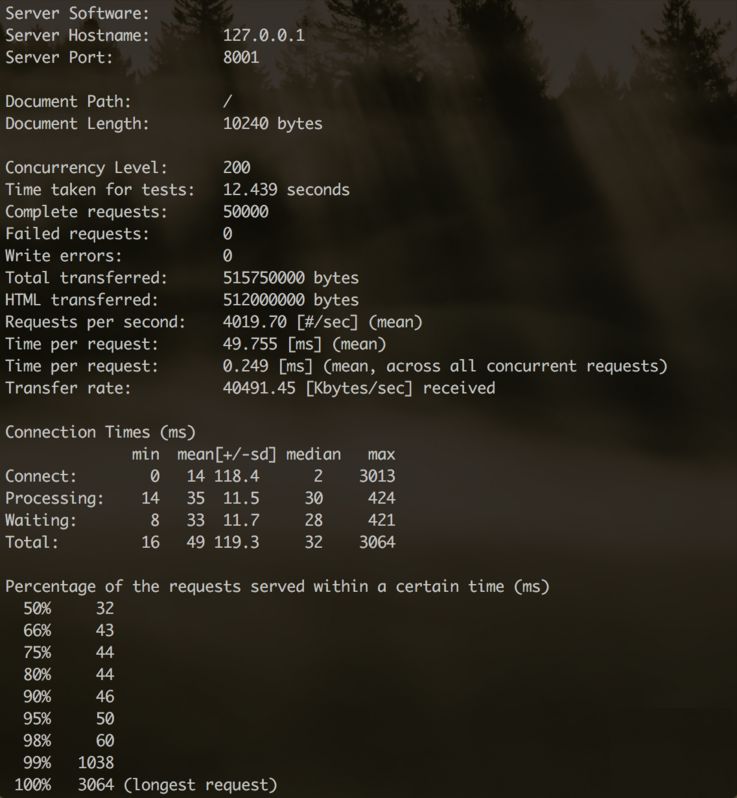Click the concurrency level value 200
The image size is (737, 798).
(236, 168)
